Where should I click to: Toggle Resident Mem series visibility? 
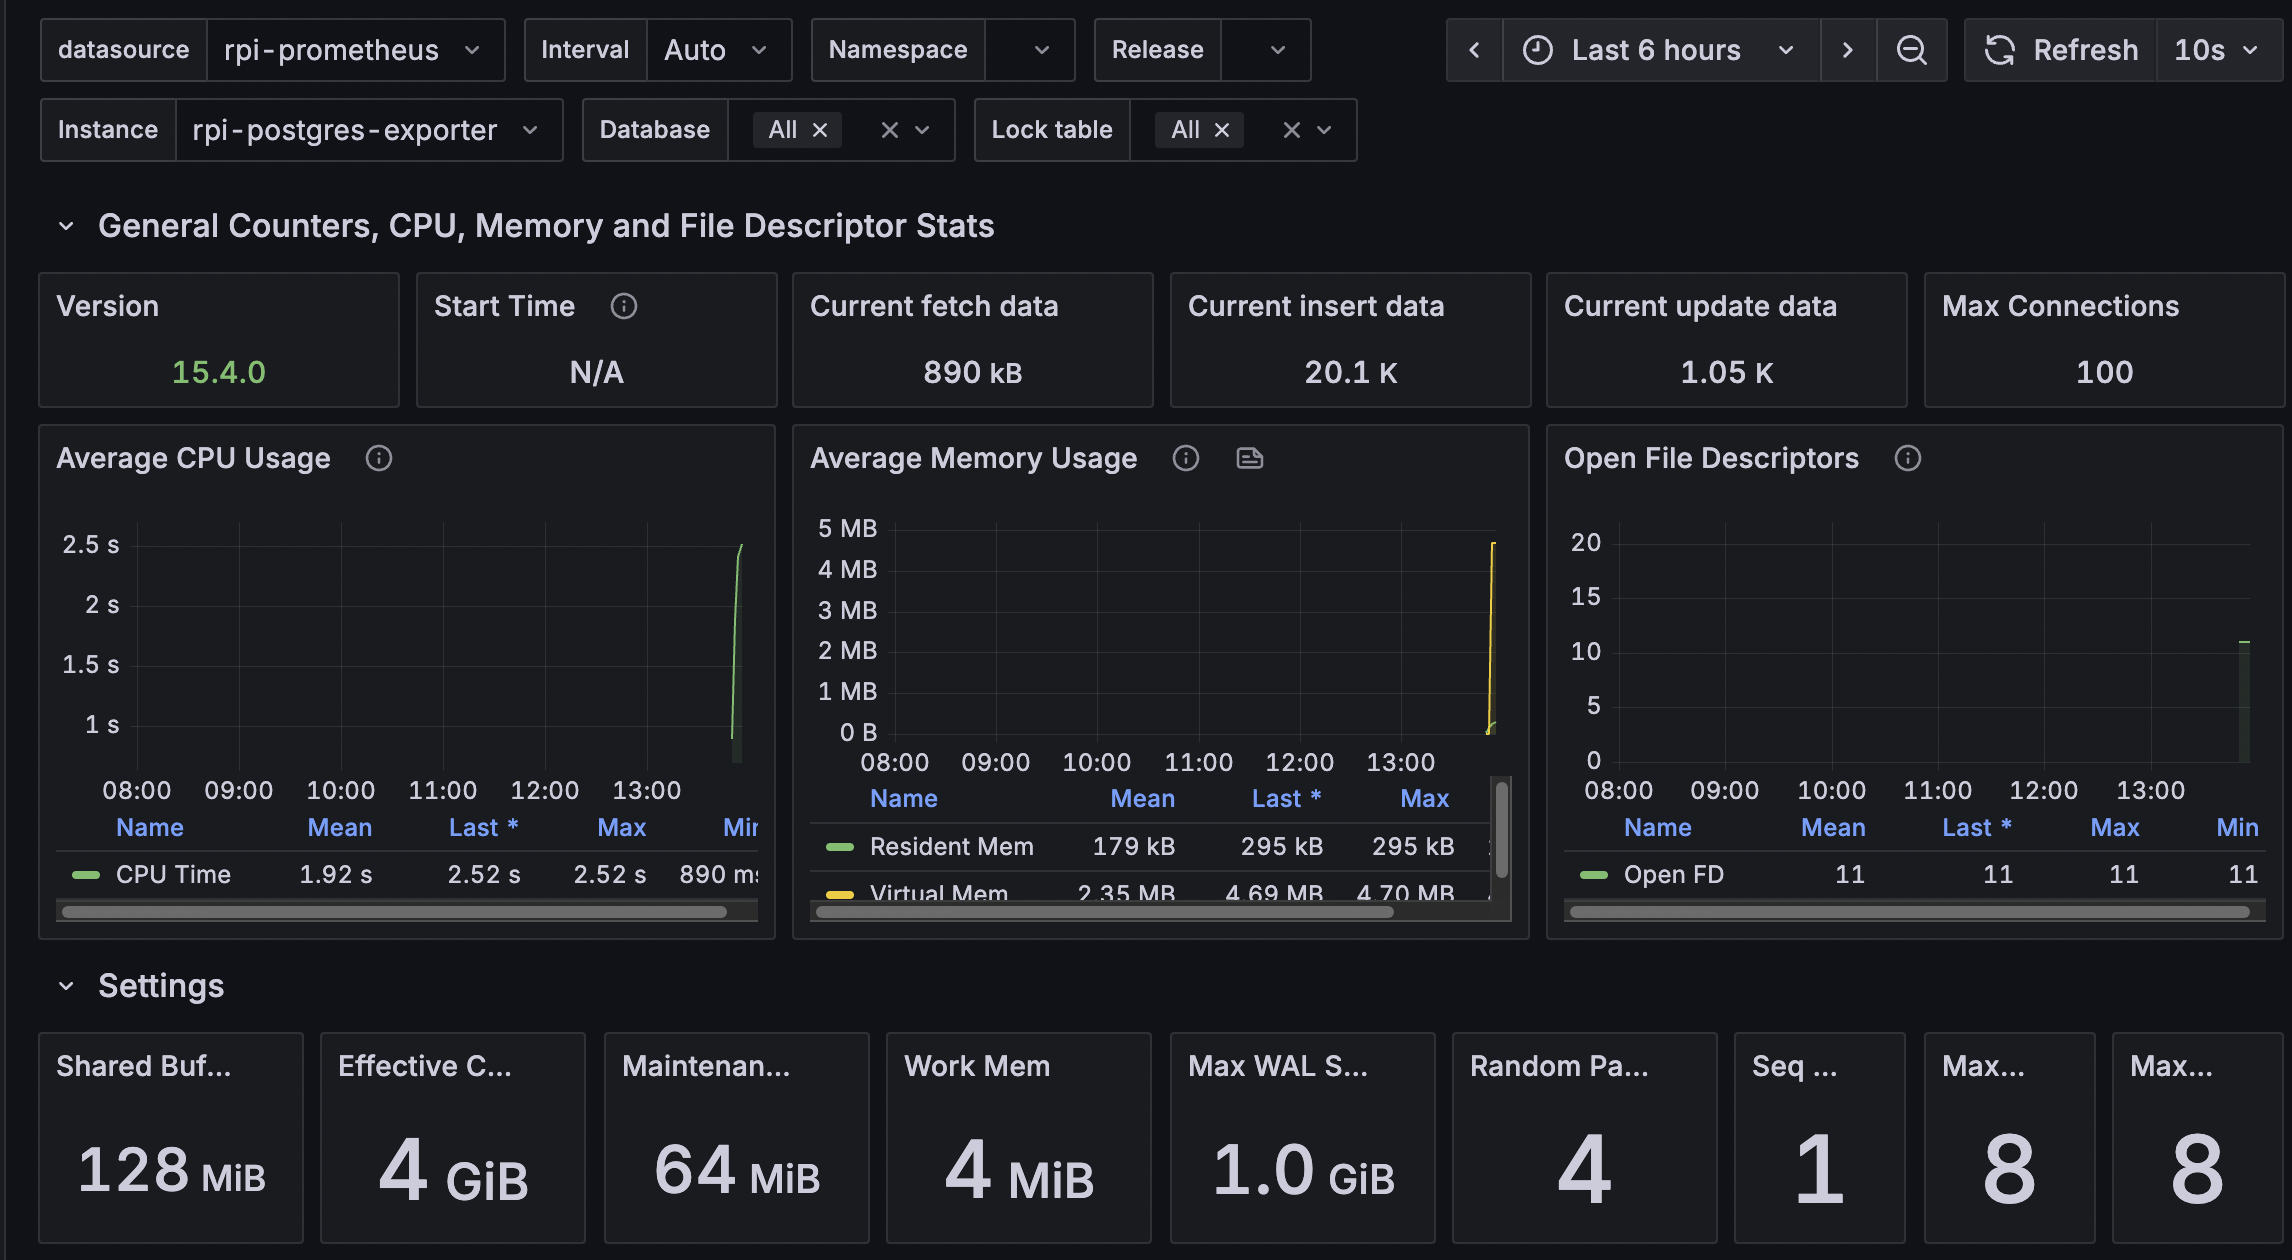point(950,846)
